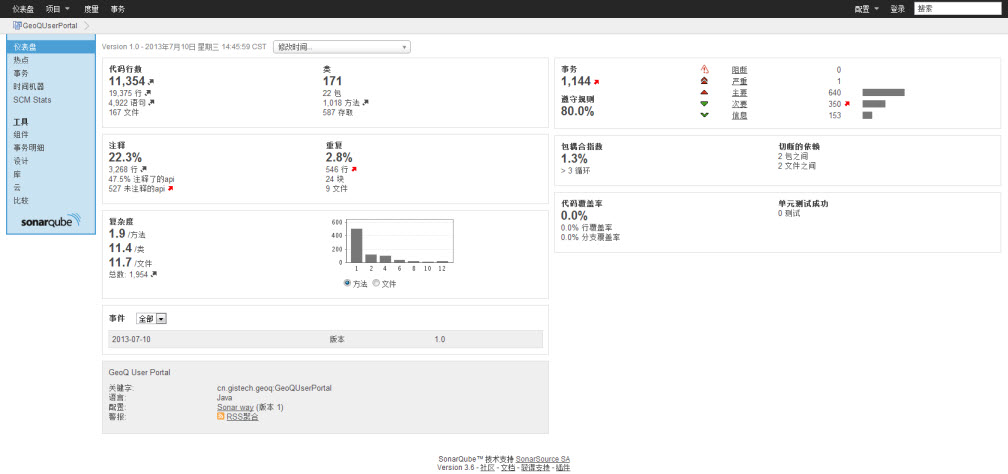Click the 次要 minor severity green triangle icon
The height and width of the screenshot is (474, 1008).
pos(704,104)
